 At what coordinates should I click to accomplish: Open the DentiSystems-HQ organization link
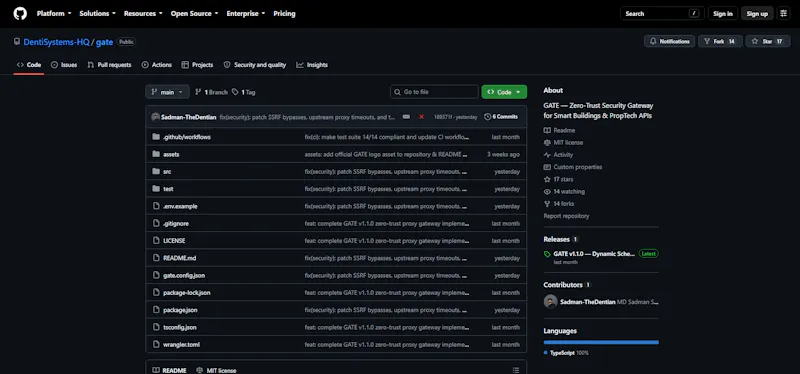56,42
